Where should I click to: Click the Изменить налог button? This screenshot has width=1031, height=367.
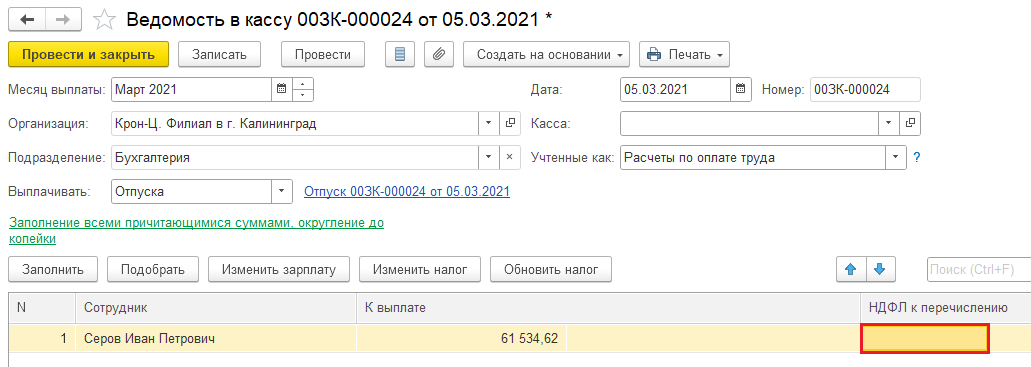click(x=420, y=269)
